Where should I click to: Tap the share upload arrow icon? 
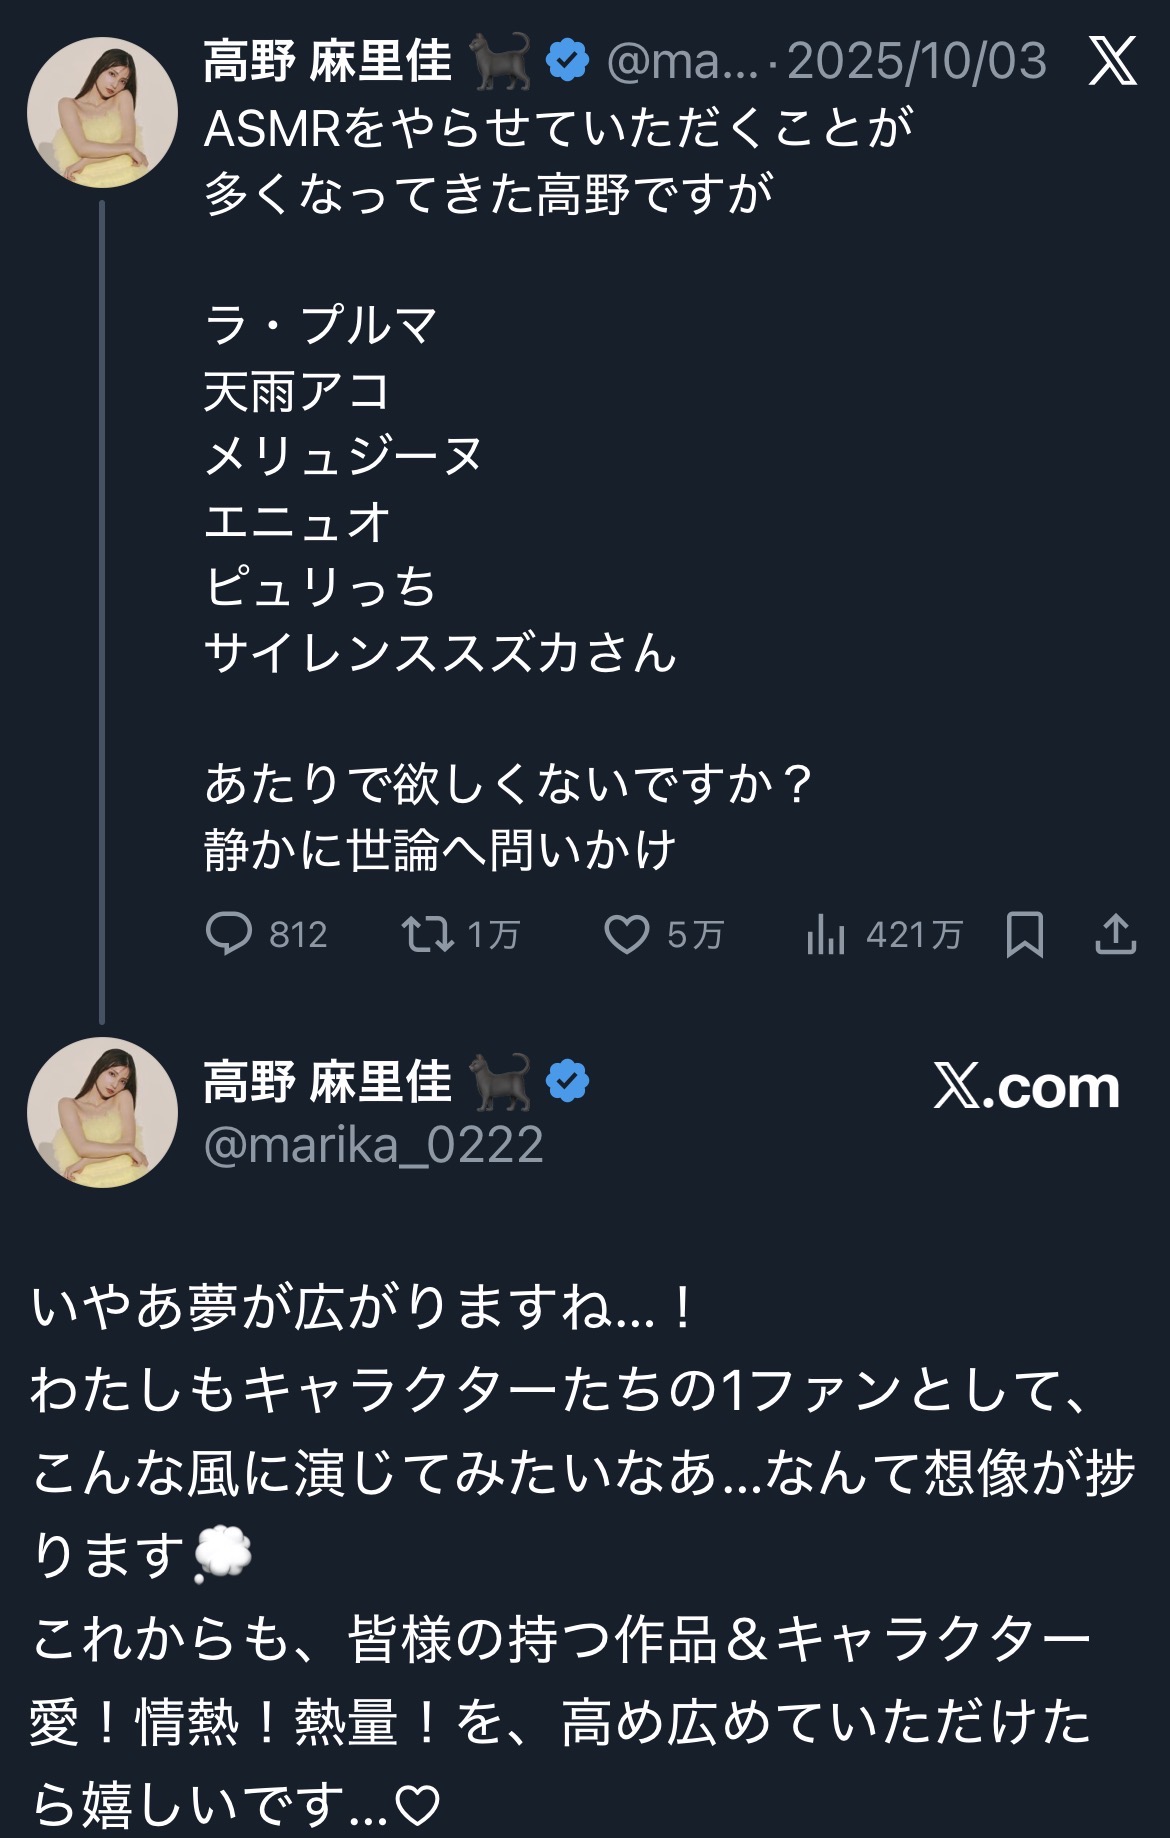1115,935
